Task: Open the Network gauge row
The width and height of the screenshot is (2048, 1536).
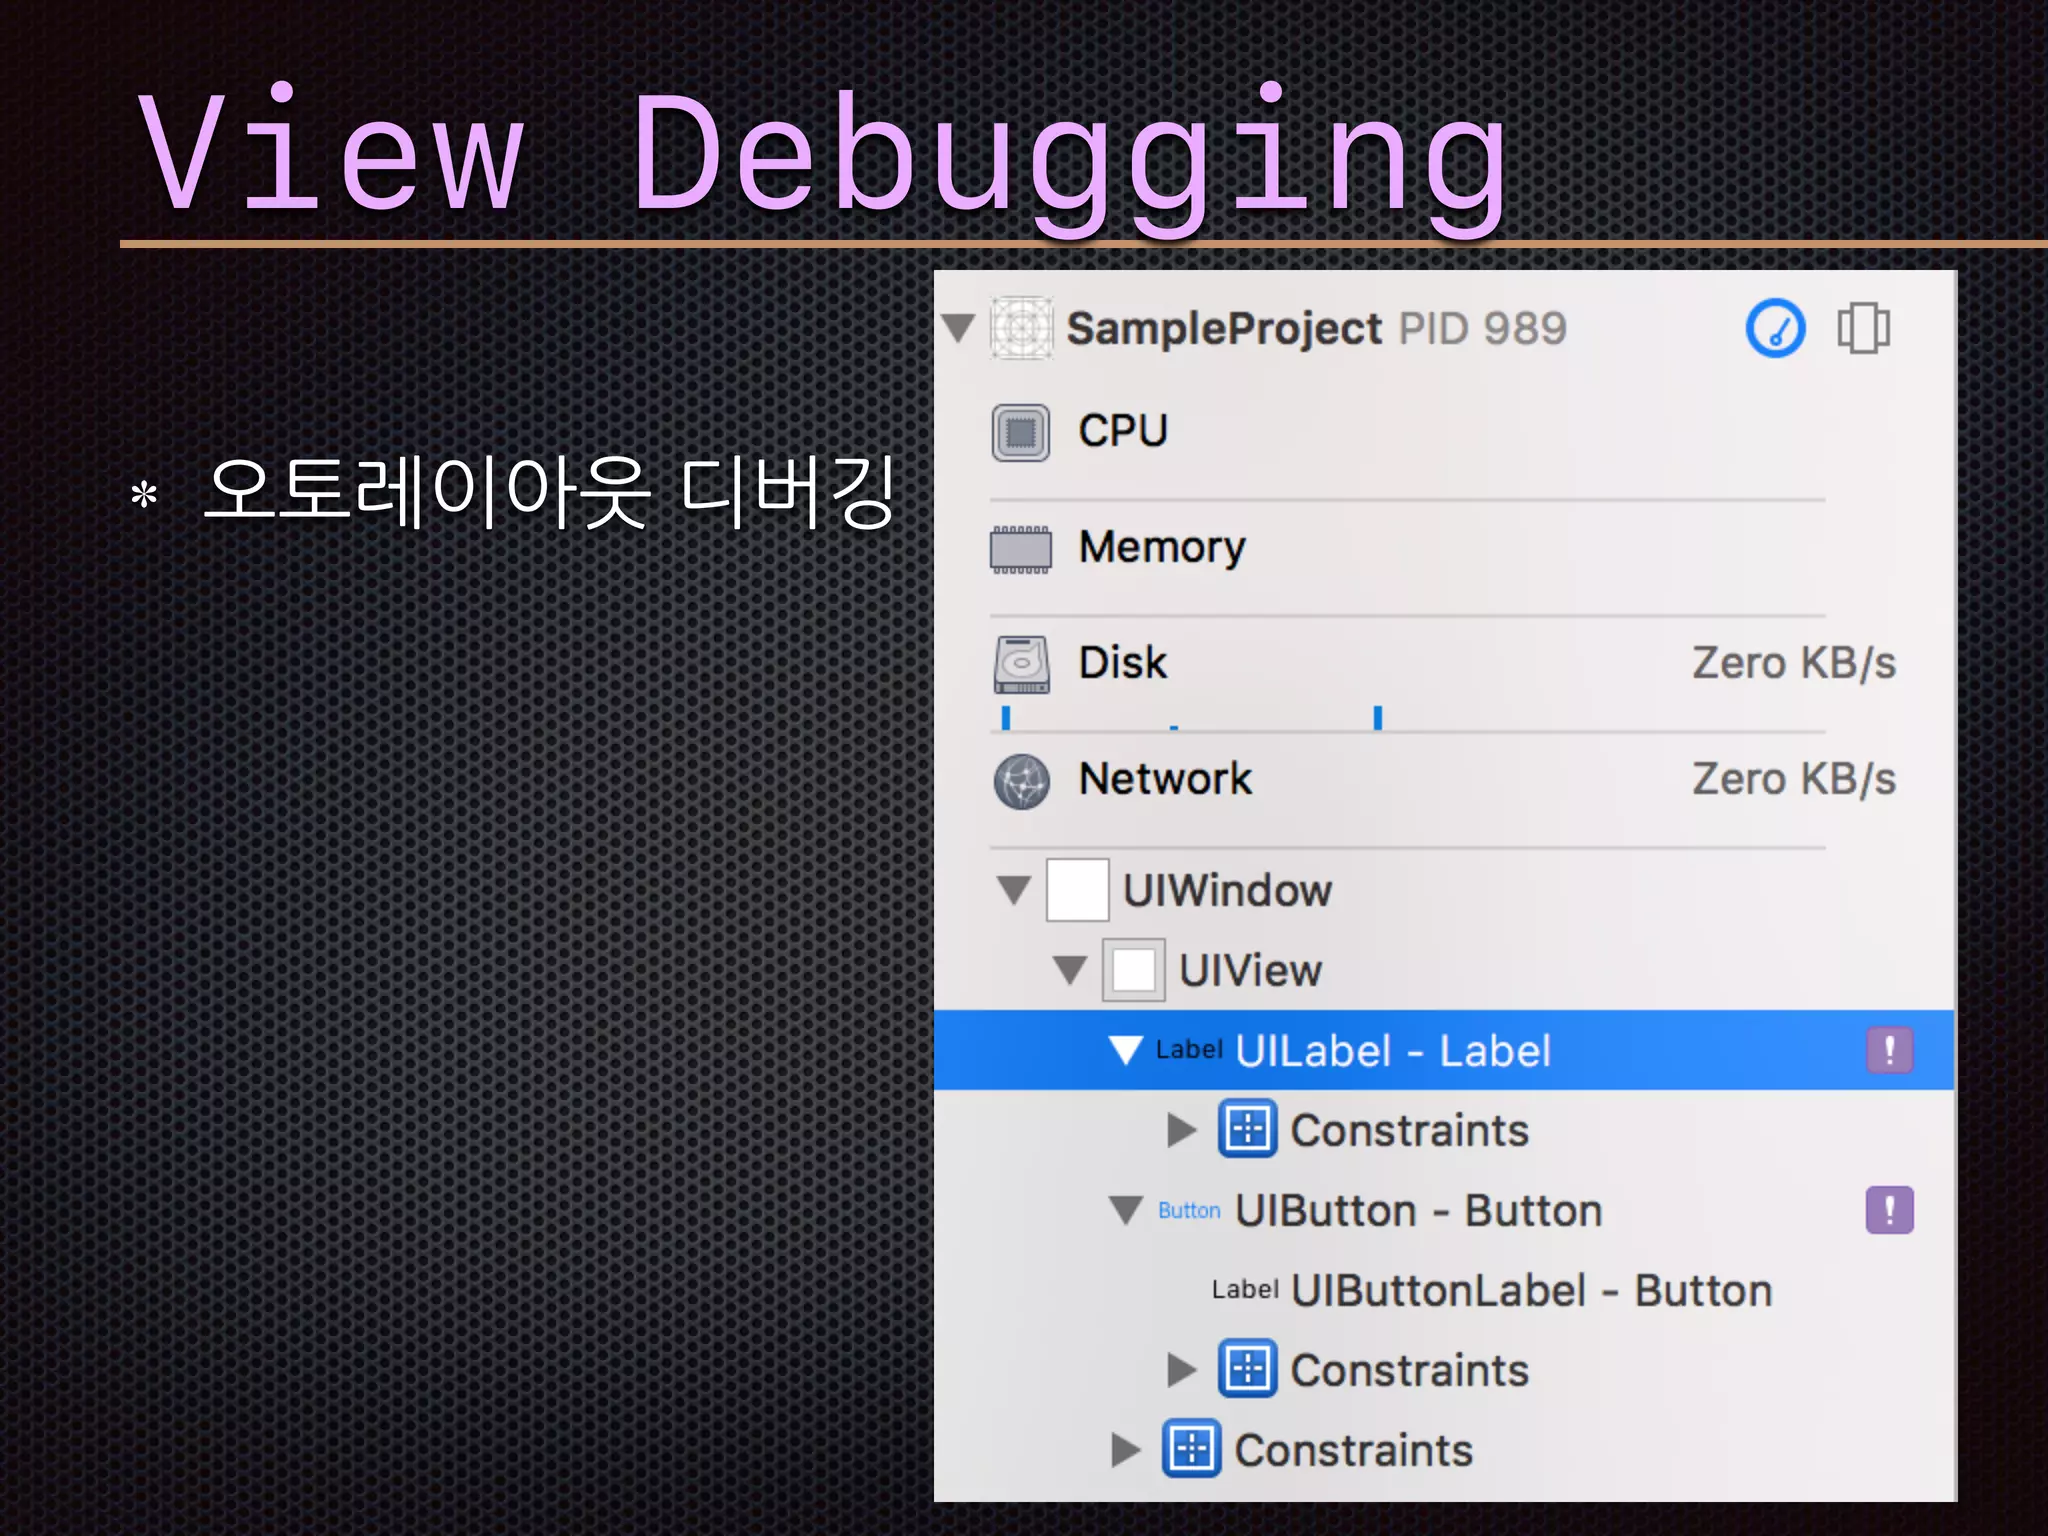Action: click(x=1165, y=780)
